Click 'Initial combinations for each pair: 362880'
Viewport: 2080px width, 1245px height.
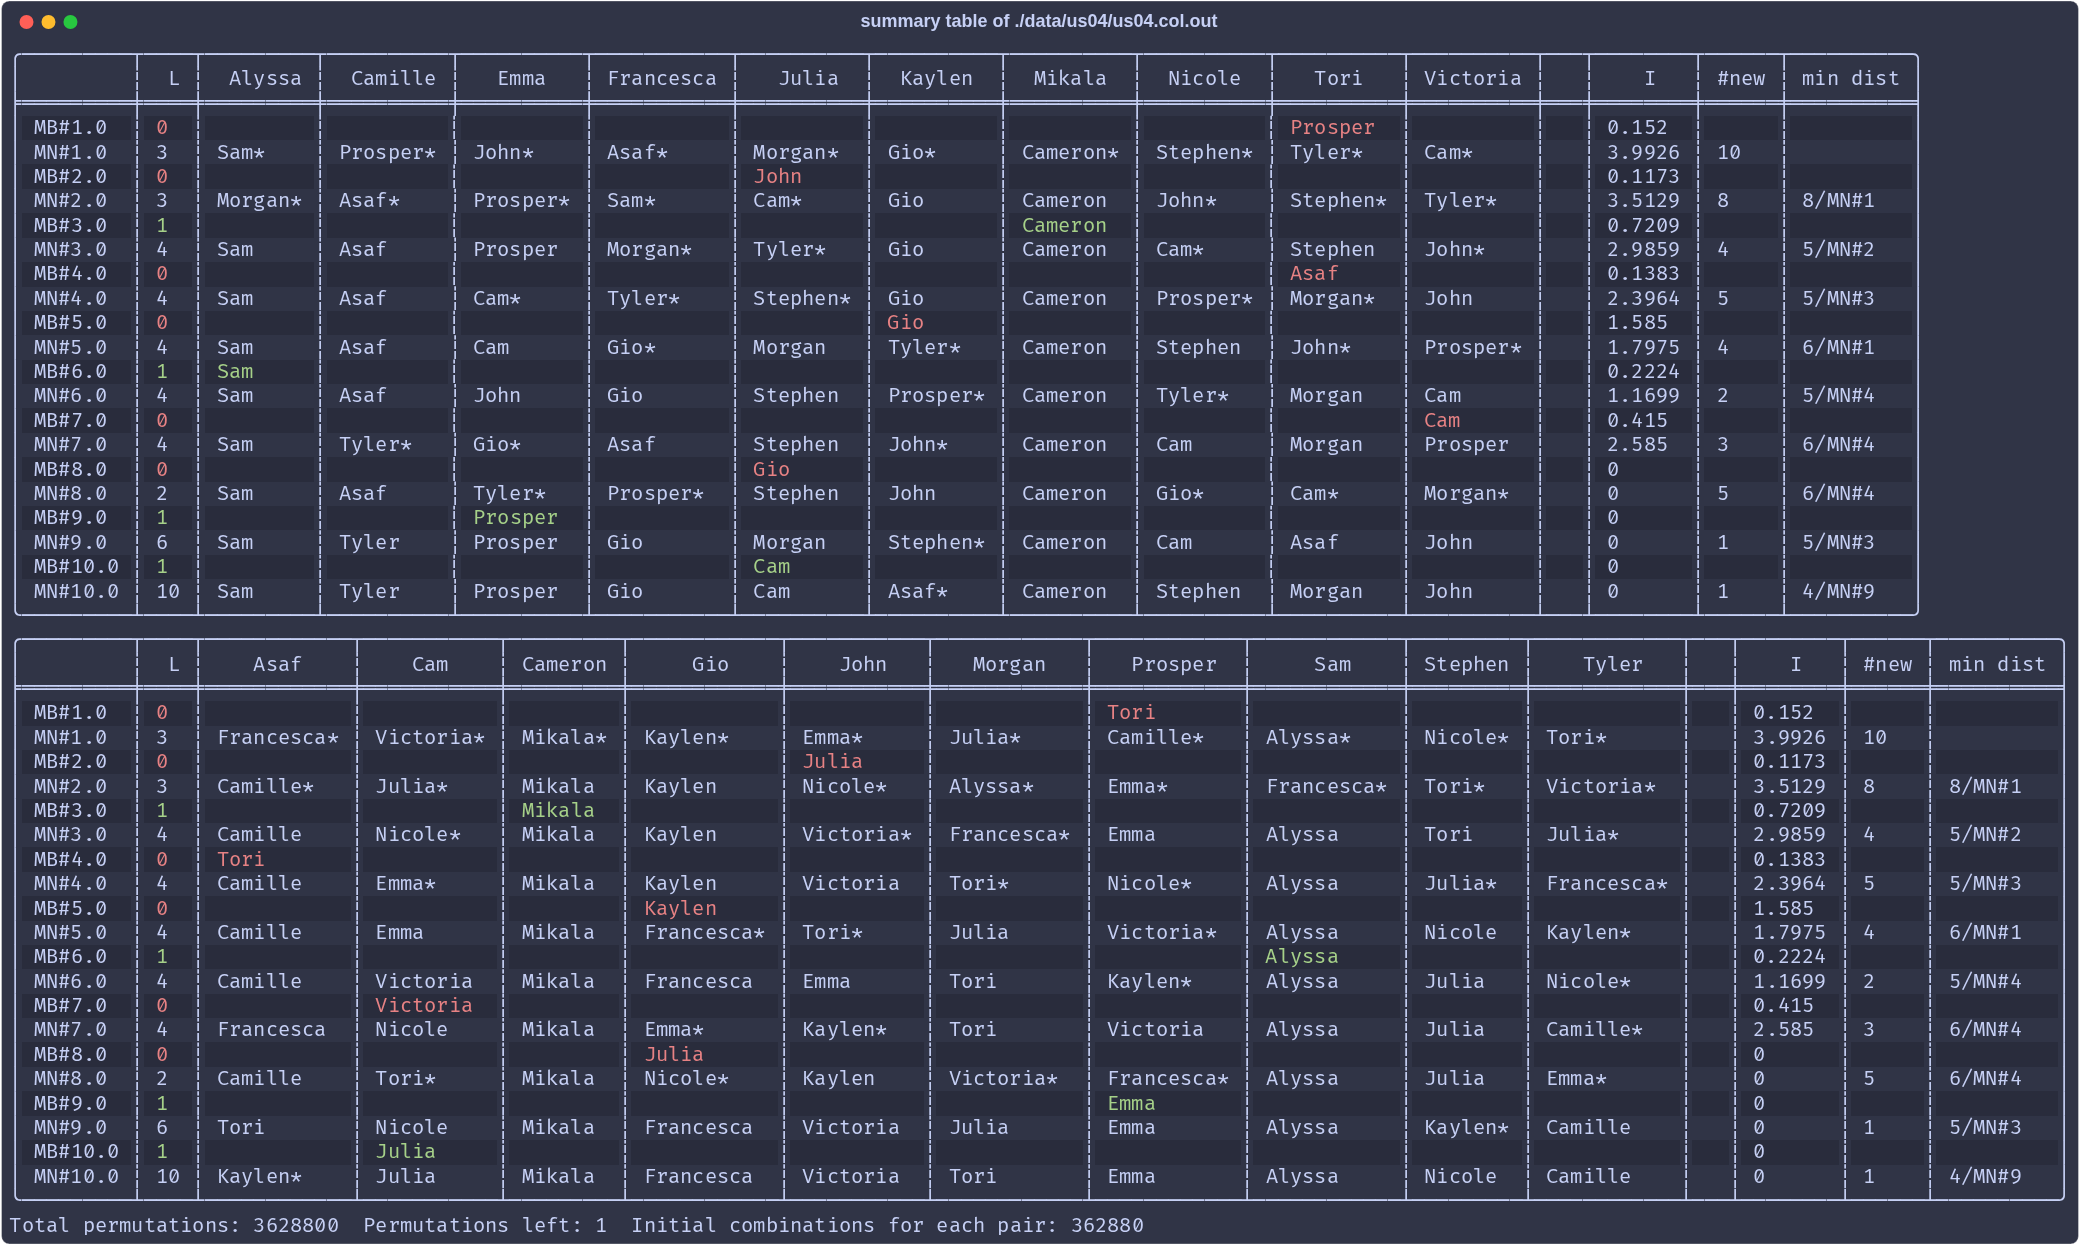[887, 1225]
